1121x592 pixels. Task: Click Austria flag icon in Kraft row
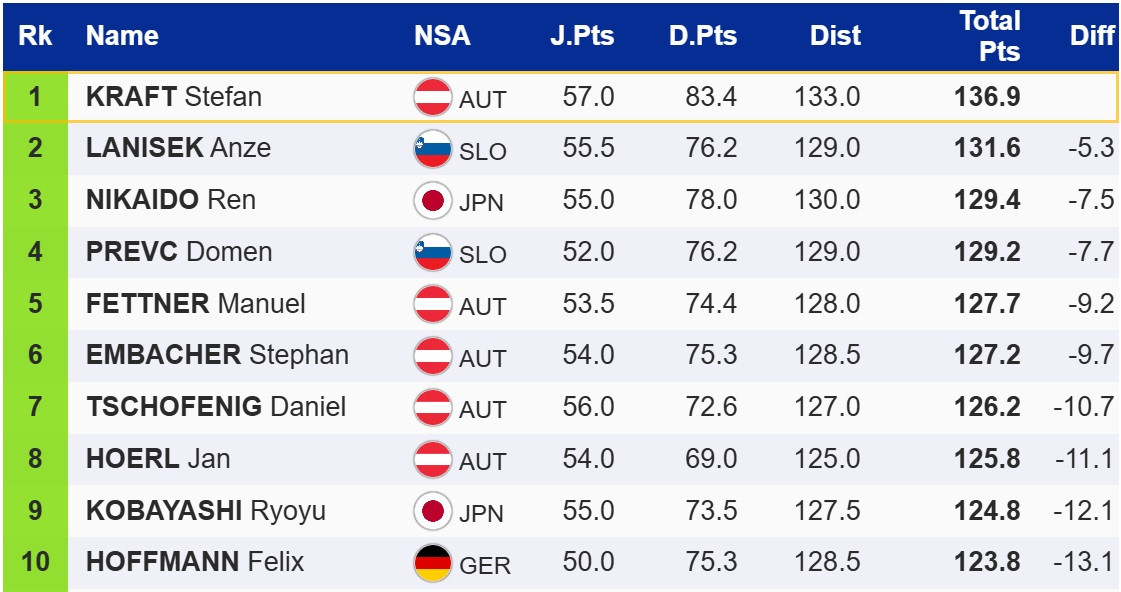(432, 97)
